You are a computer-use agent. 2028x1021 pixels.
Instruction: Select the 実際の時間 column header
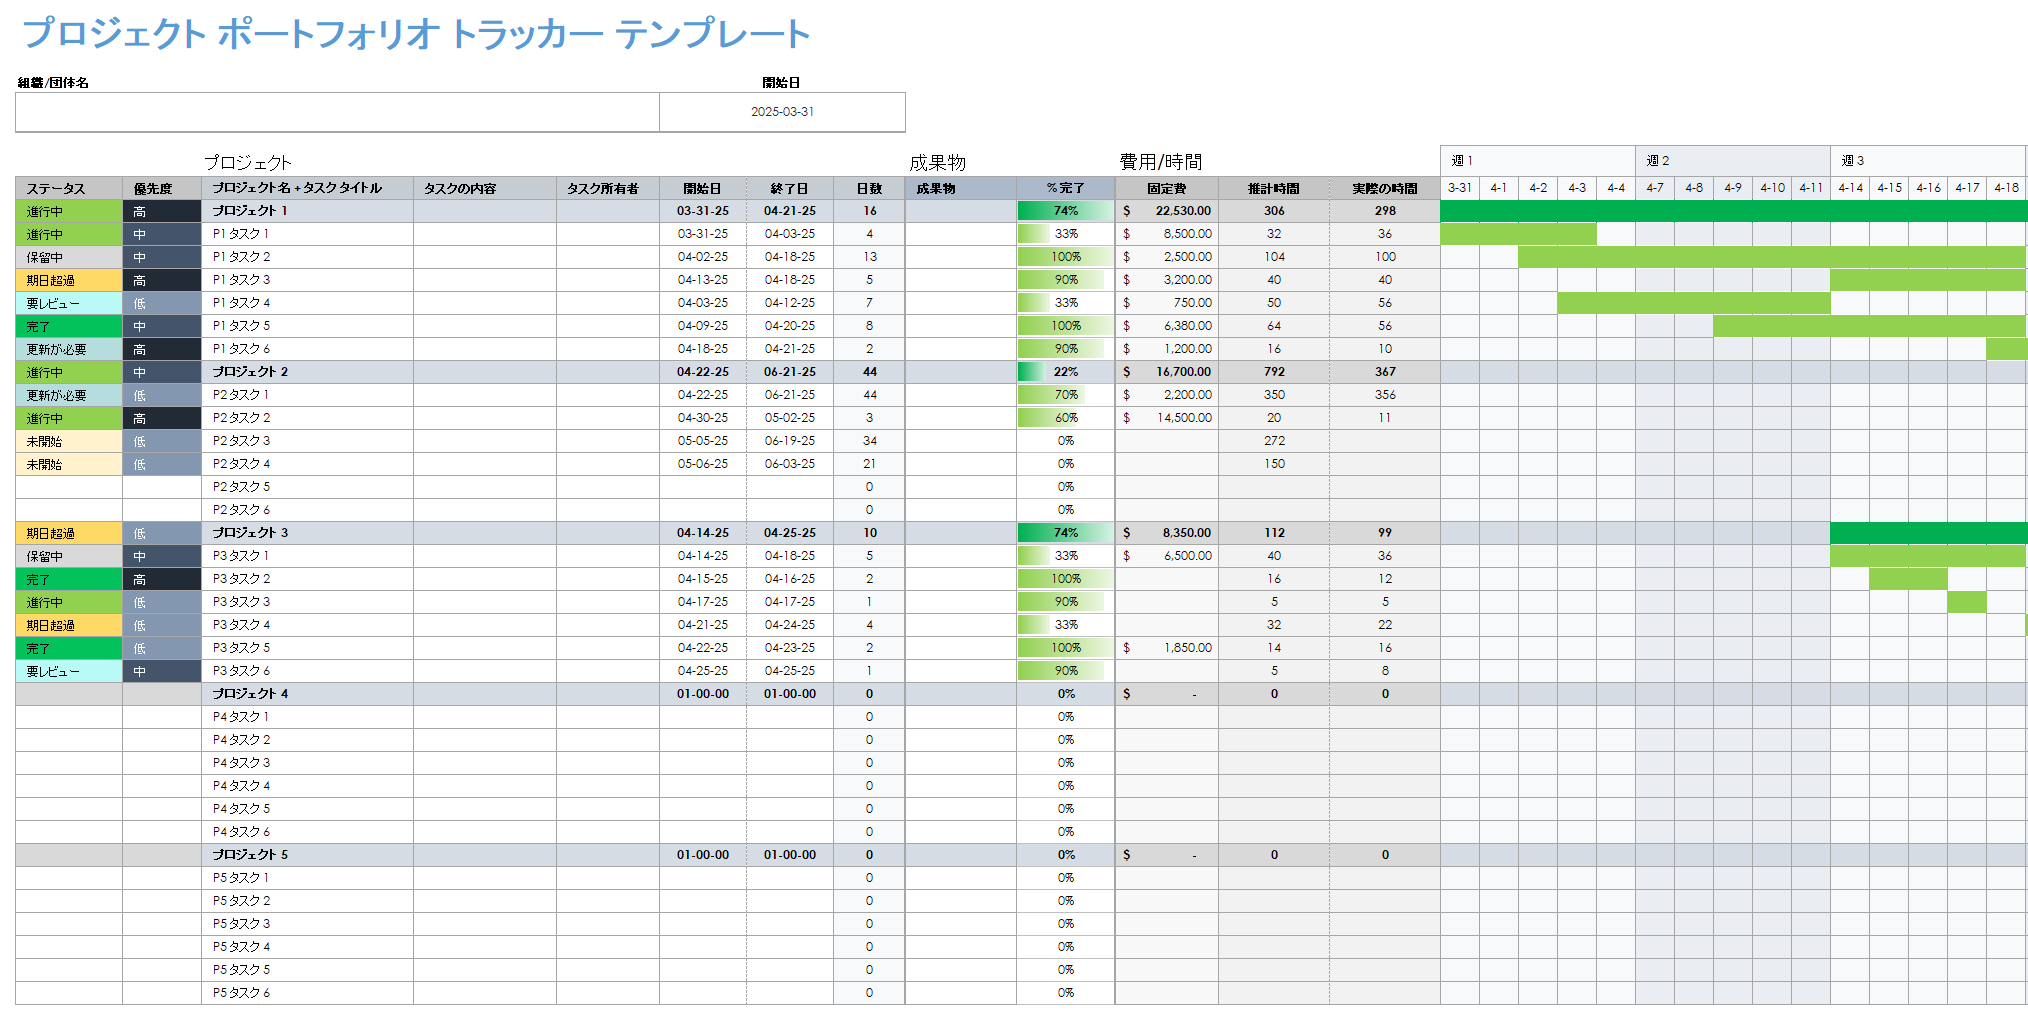1385,188
